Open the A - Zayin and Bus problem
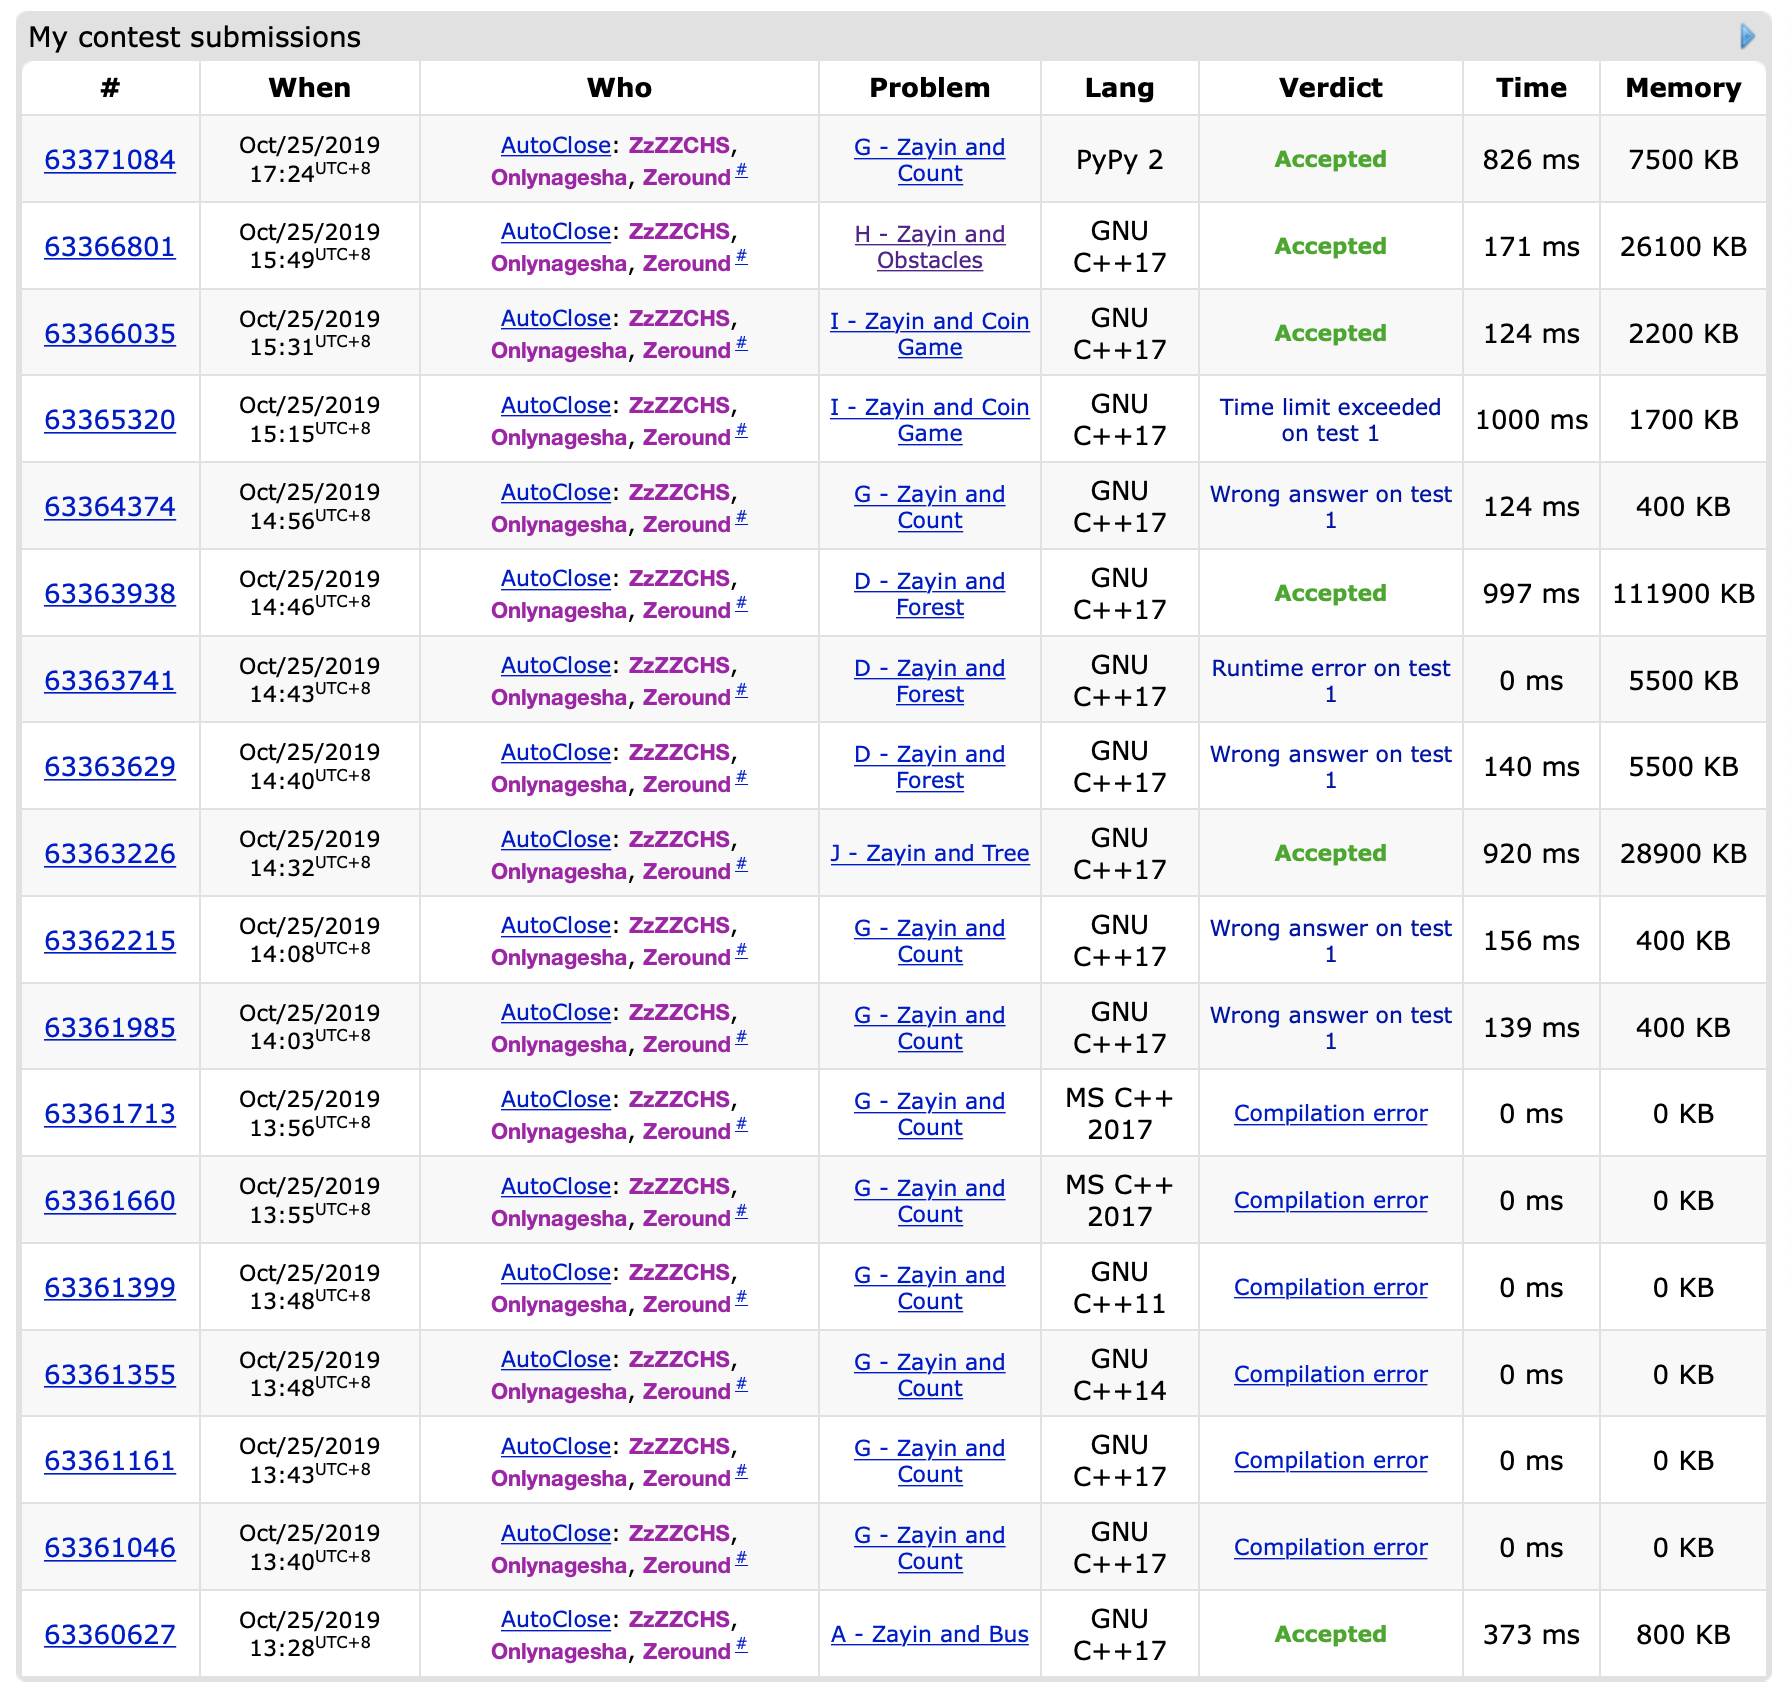This screenshot has height=1696, width=1792. [929, 1634]
